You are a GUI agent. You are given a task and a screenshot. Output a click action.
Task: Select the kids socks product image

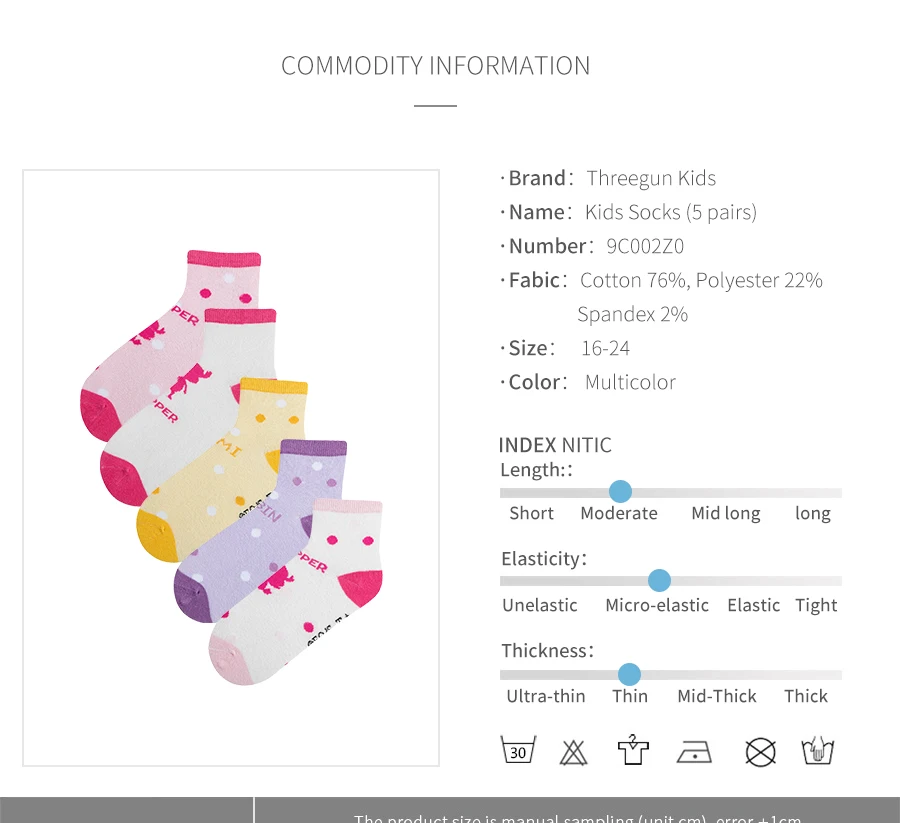pos(231,468)
